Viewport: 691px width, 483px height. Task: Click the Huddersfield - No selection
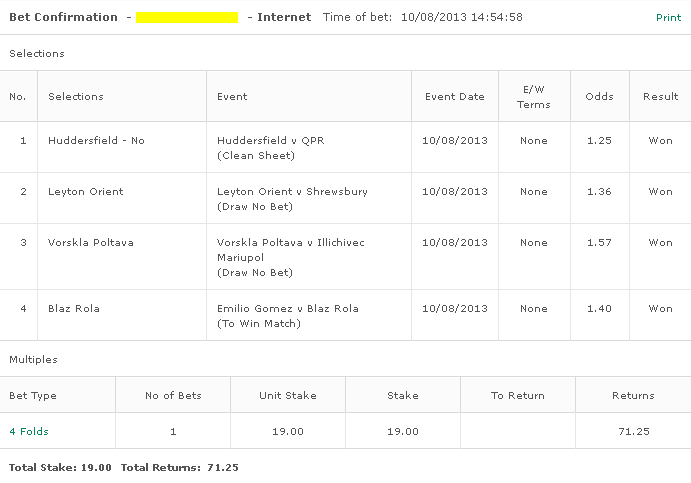(x=96, y=141)
